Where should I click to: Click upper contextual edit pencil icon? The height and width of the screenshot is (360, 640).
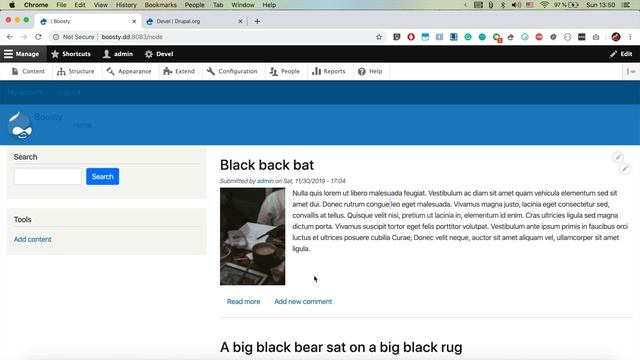point(618,157)
